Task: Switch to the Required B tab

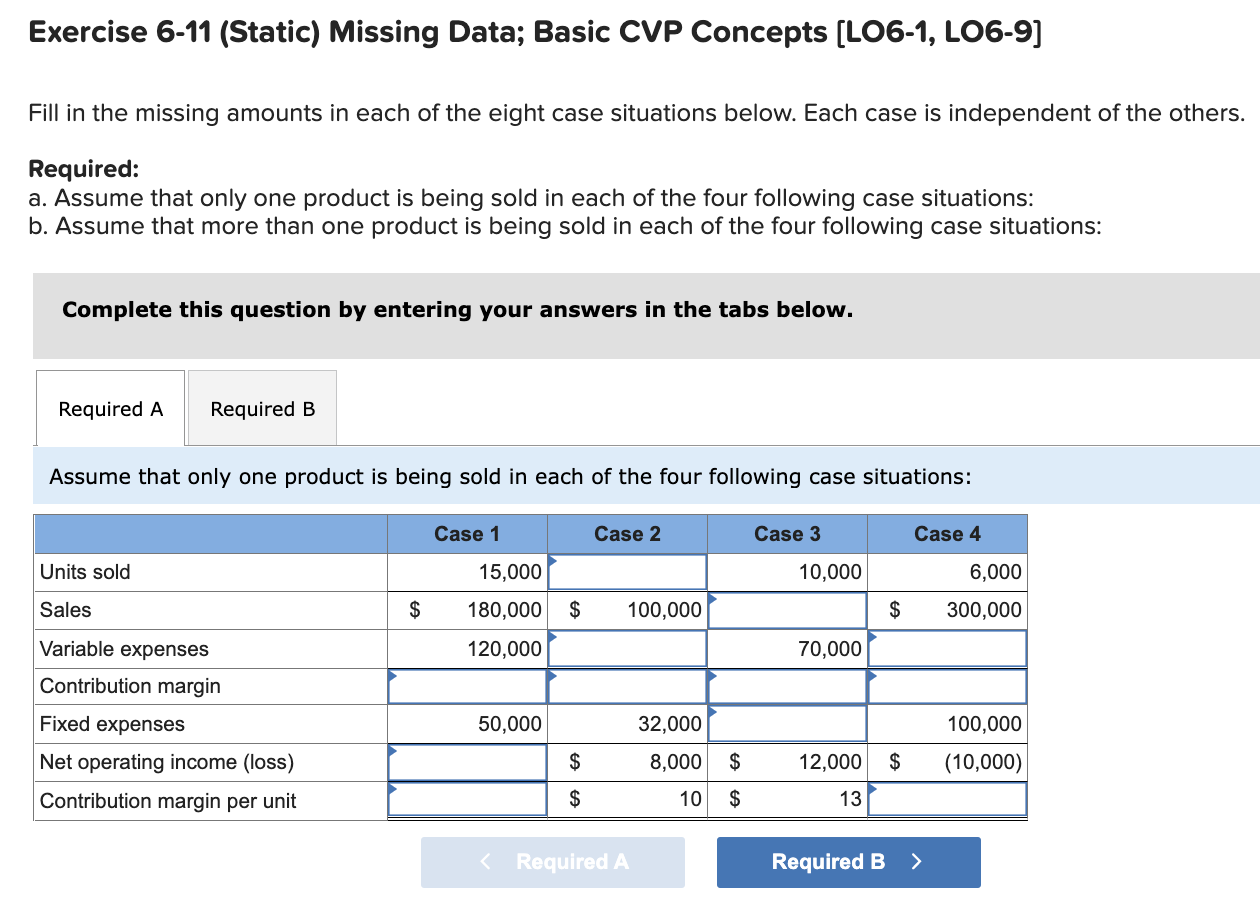Action: [262, 408]
